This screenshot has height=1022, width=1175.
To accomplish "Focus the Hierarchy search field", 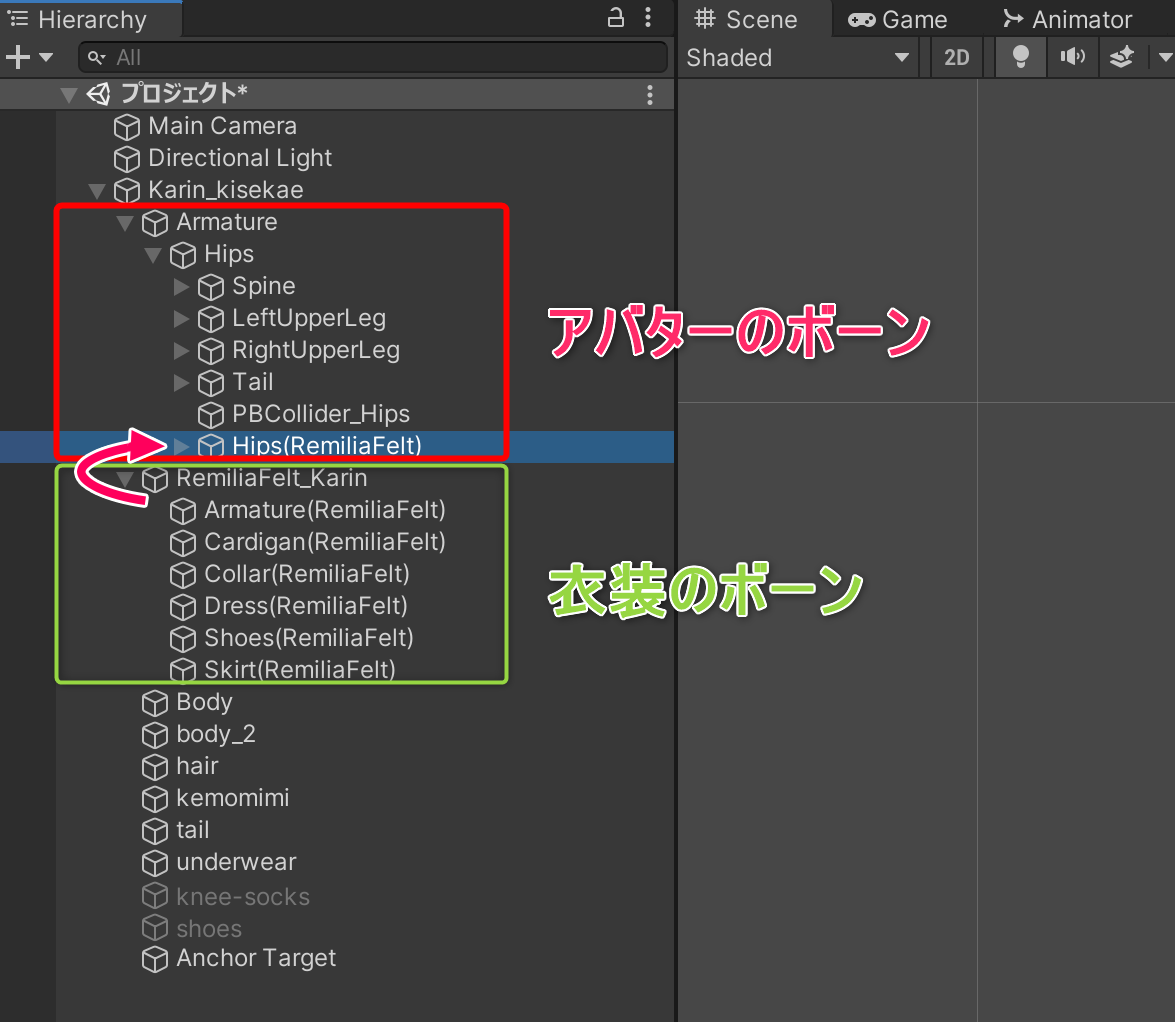I will click(x=372, y=57).
